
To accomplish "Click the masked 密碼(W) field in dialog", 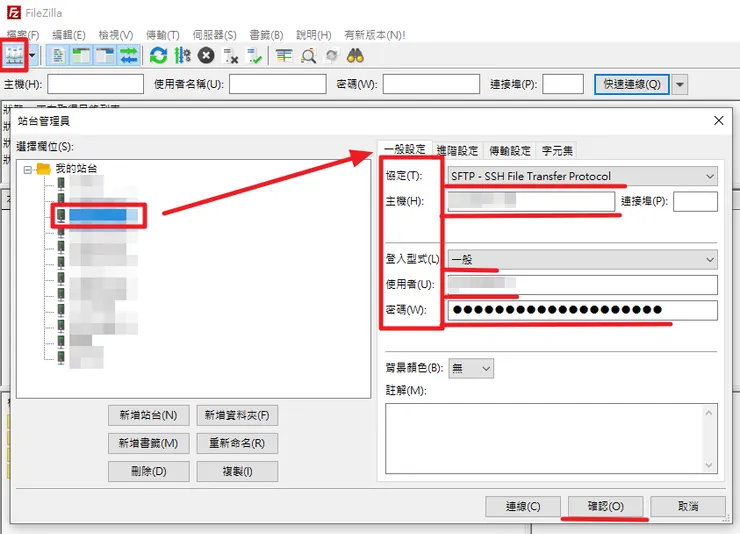I will [x=582, y=310].
